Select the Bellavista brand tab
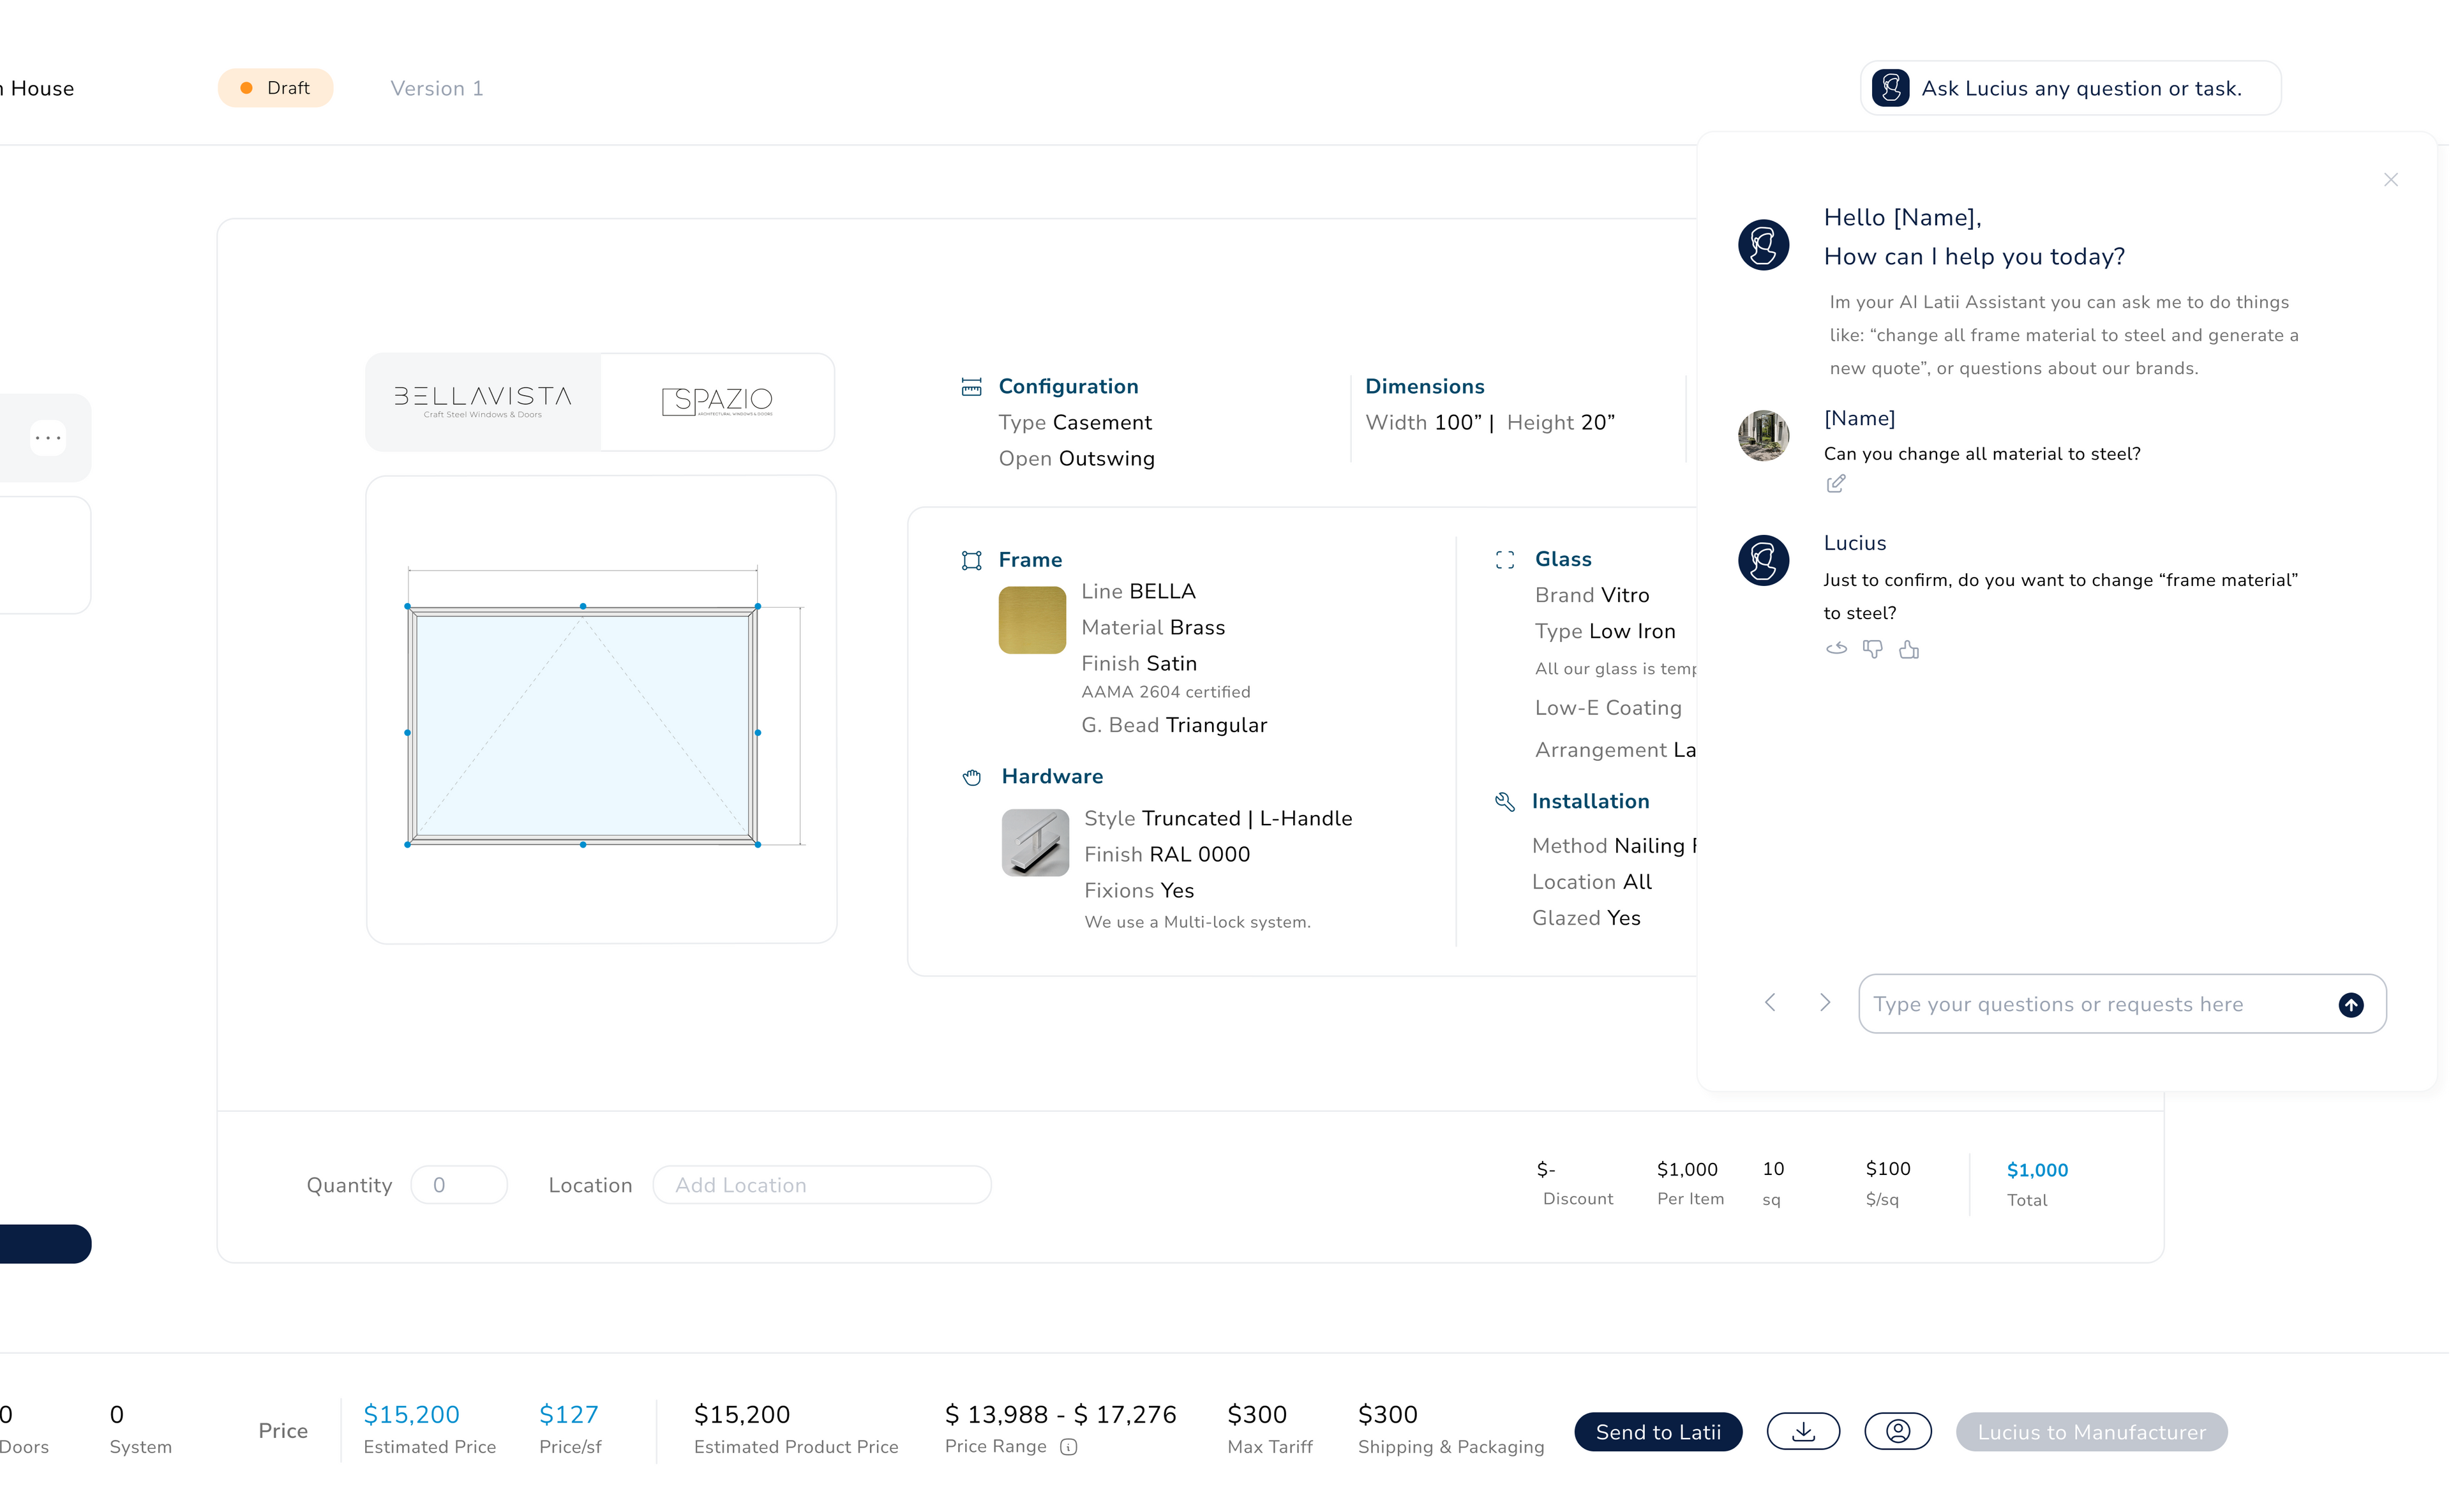 [x=483, y=401]
